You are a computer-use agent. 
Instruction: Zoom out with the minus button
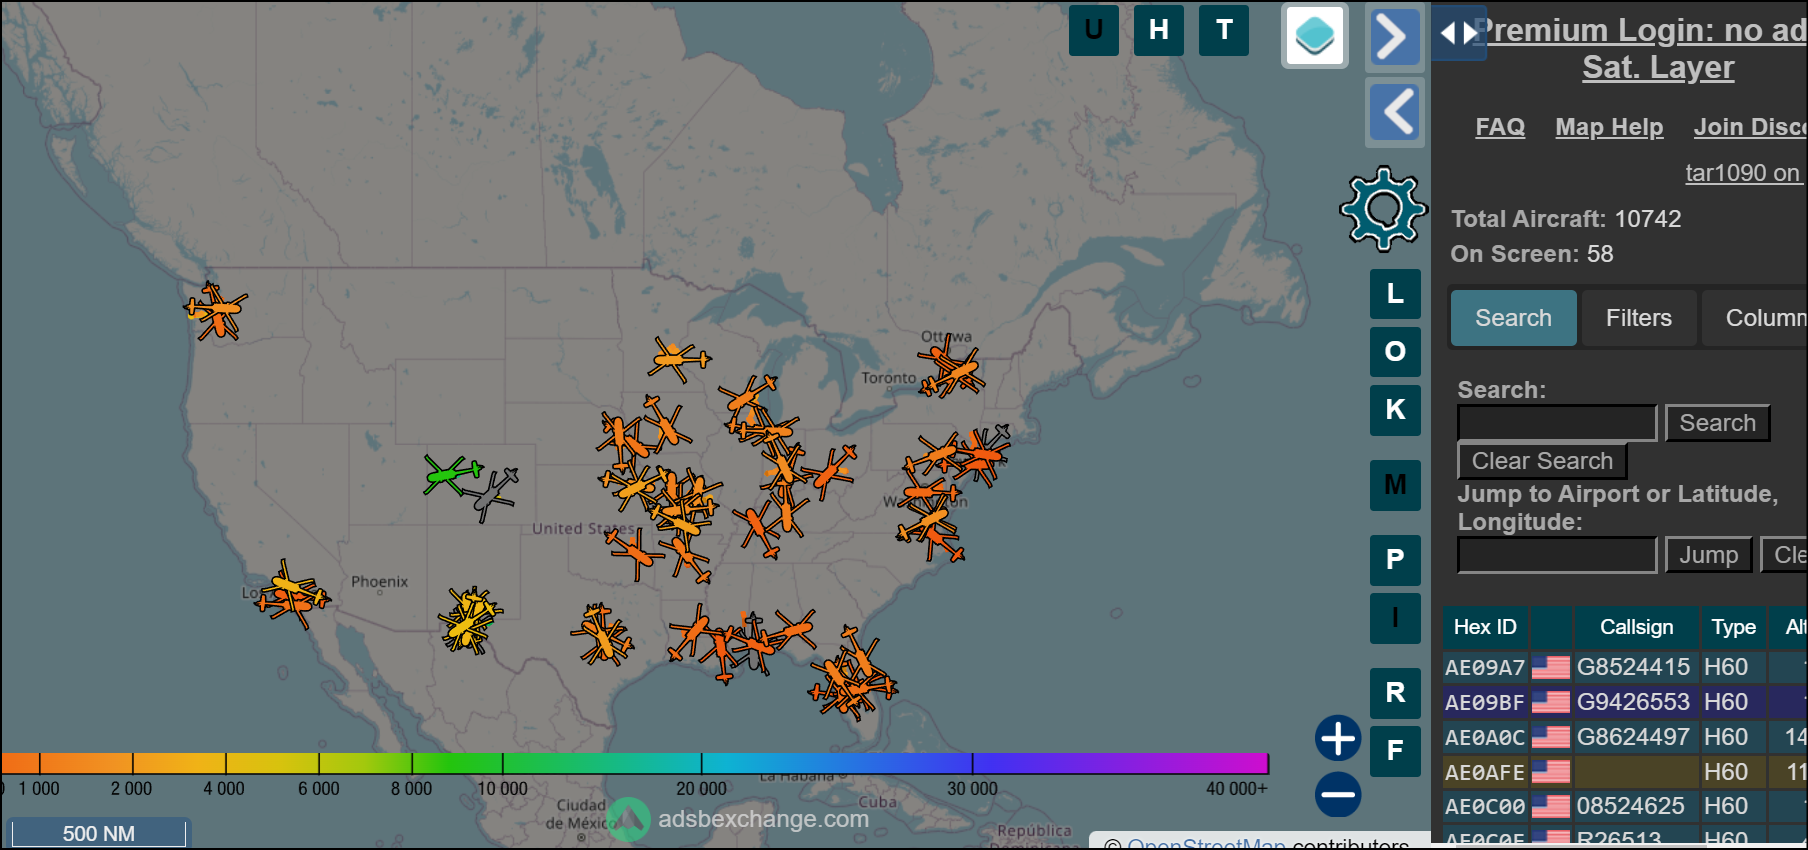1338,795
